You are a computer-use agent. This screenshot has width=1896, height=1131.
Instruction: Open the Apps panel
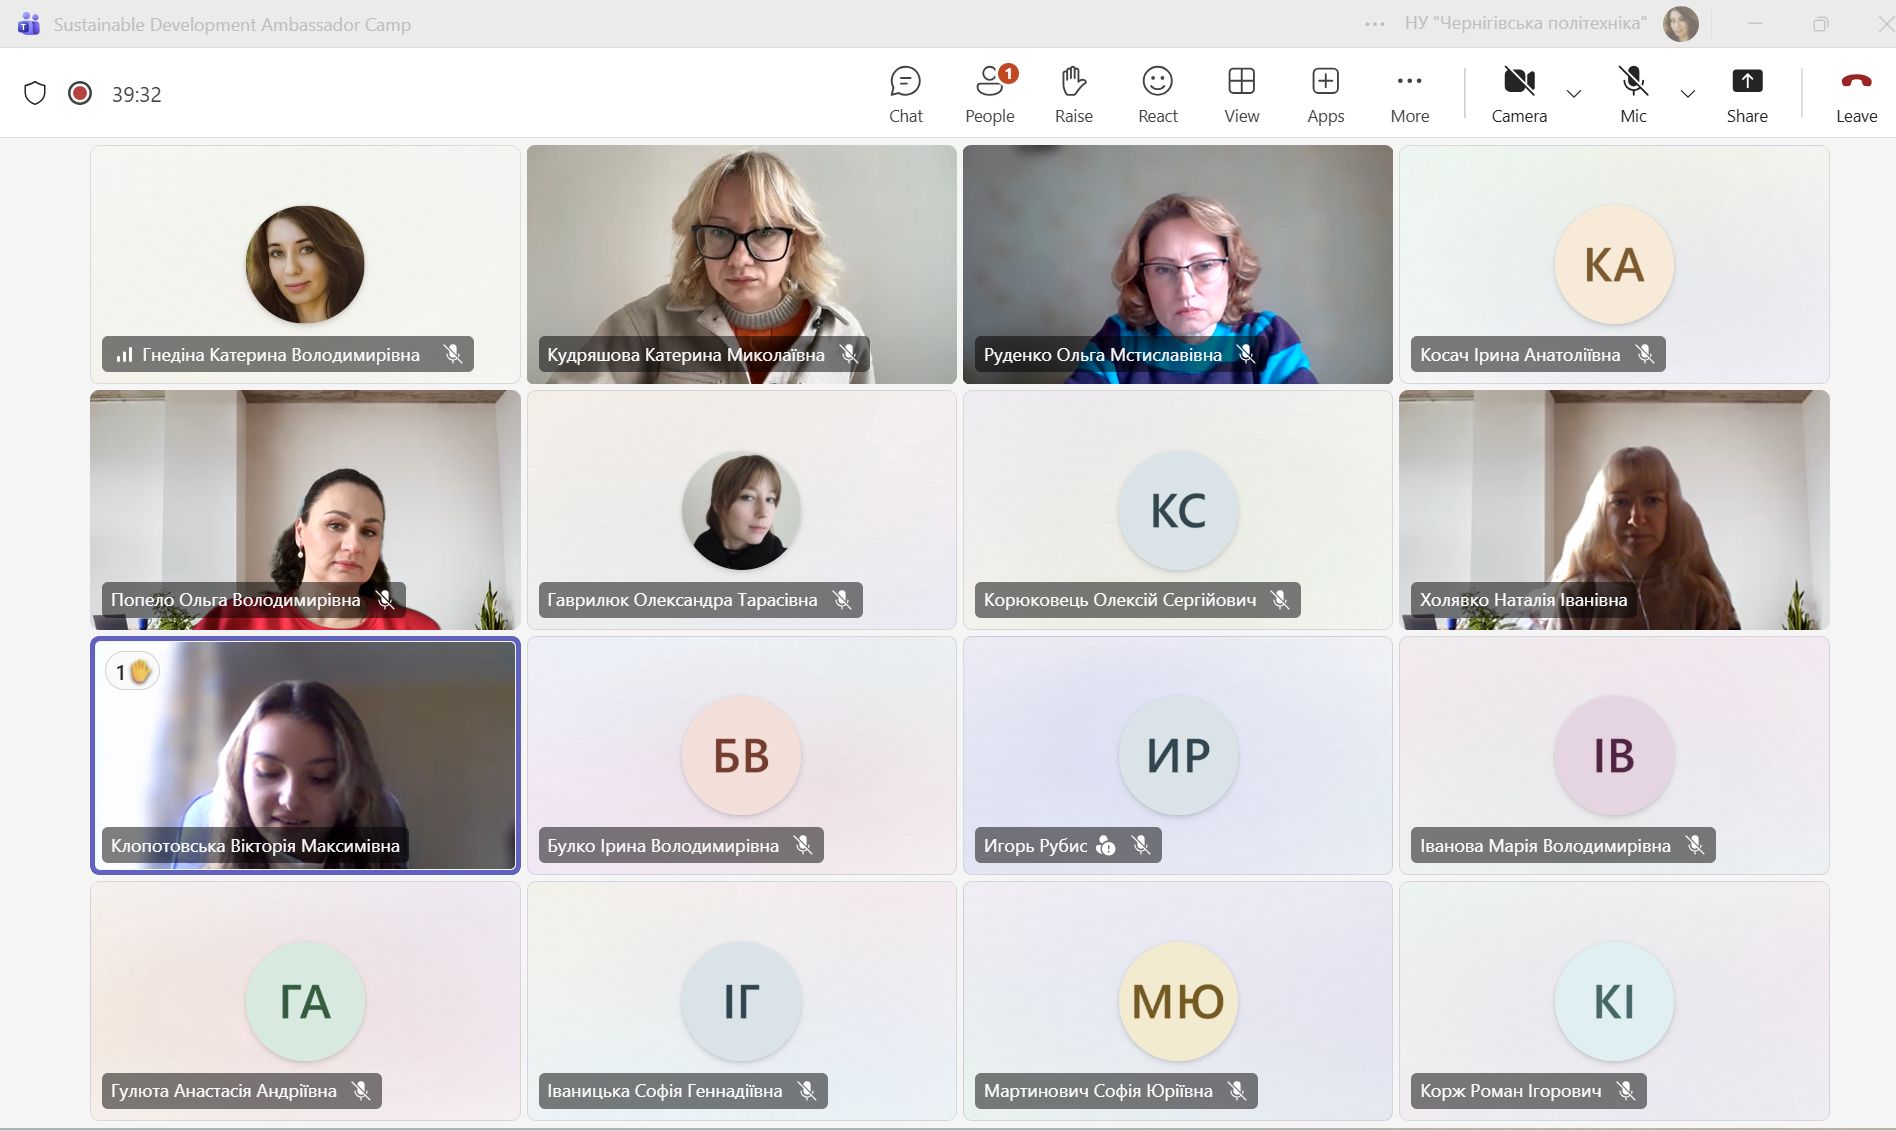[x=1325, y=94]
